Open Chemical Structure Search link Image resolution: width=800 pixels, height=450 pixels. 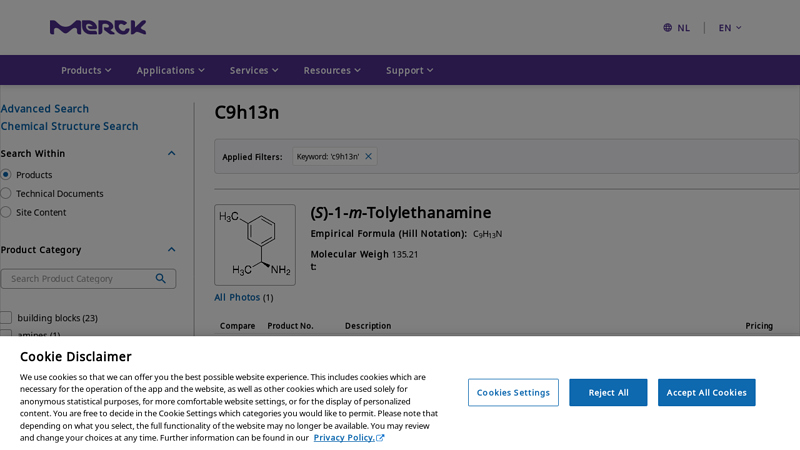point(69,126)
